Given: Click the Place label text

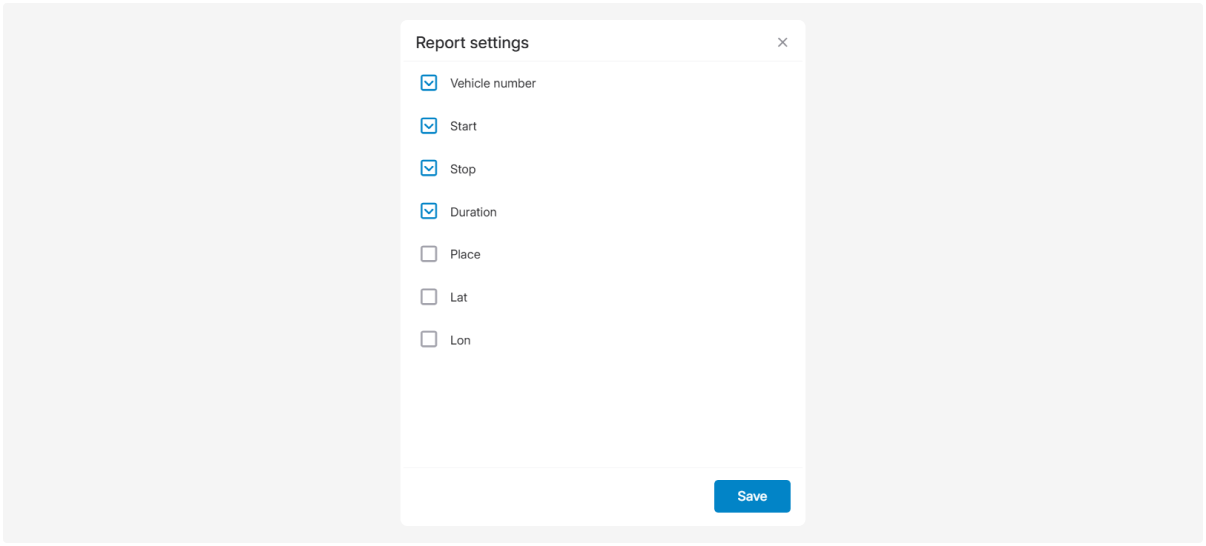Looking at the screenshot, I should (465, 255).
